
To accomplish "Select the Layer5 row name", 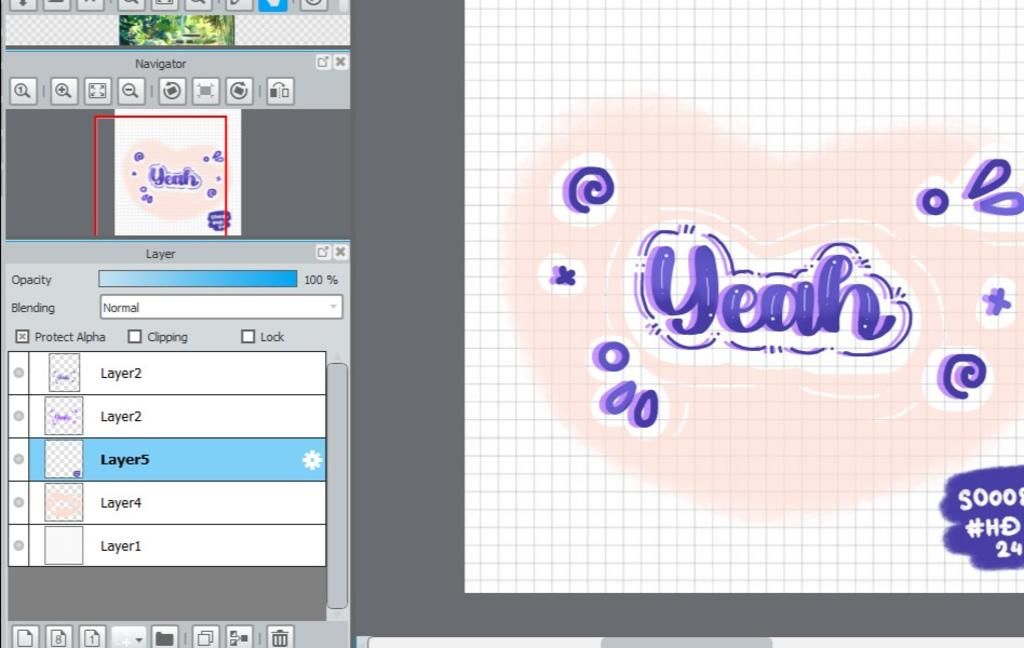I will pos(125,459).
